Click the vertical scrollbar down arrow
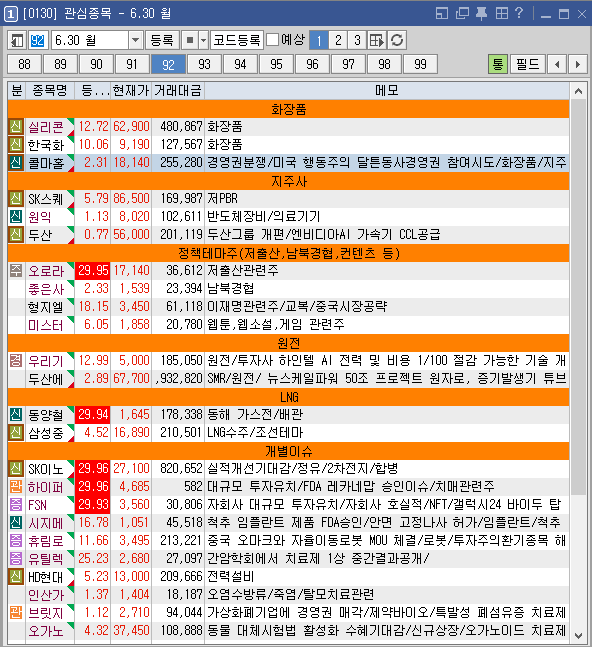 pos(578,636)
